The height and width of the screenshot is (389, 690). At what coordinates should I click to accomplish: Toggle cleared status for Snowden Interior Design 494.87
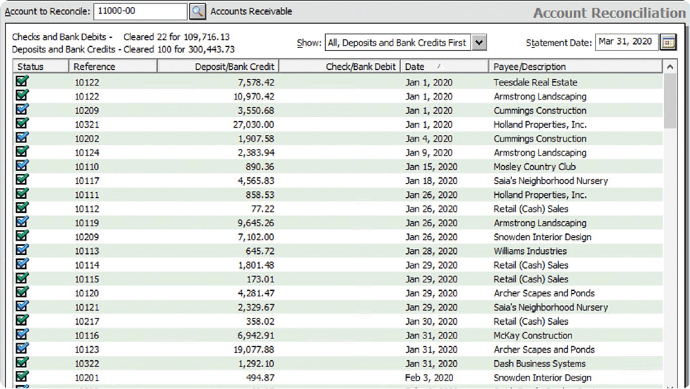[x=22, y=377]
